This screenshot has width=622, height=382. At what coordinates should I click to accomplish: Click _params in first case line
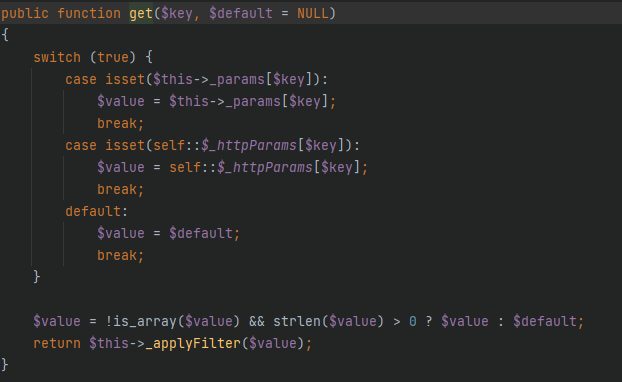pos(241,79)
